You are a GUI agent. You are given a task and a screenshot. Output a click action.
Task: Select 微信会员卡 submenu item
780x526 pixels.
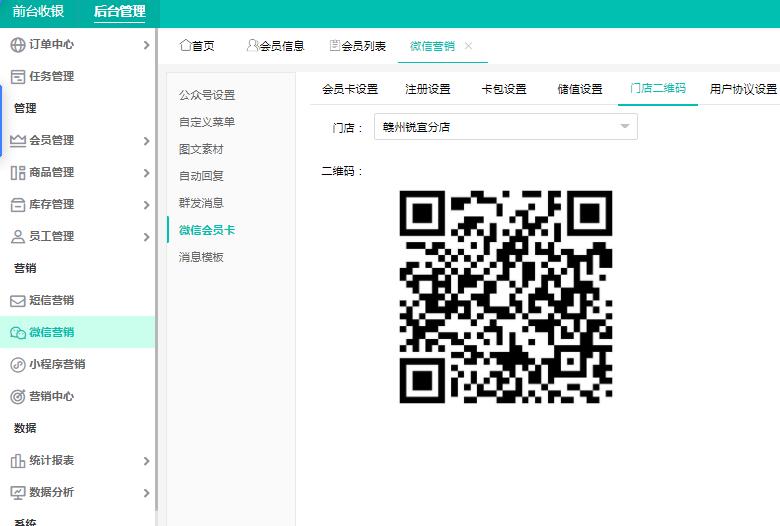[x=207, y=230]
